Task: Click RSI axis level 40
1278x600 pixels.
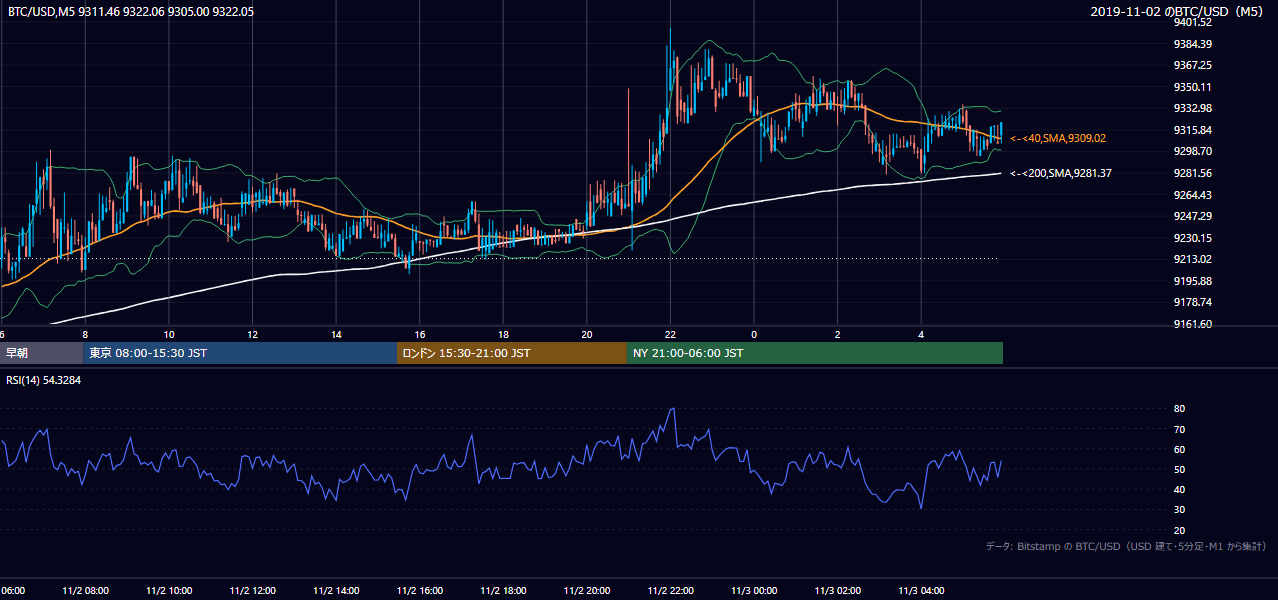Action: (x=1180, y=489)
